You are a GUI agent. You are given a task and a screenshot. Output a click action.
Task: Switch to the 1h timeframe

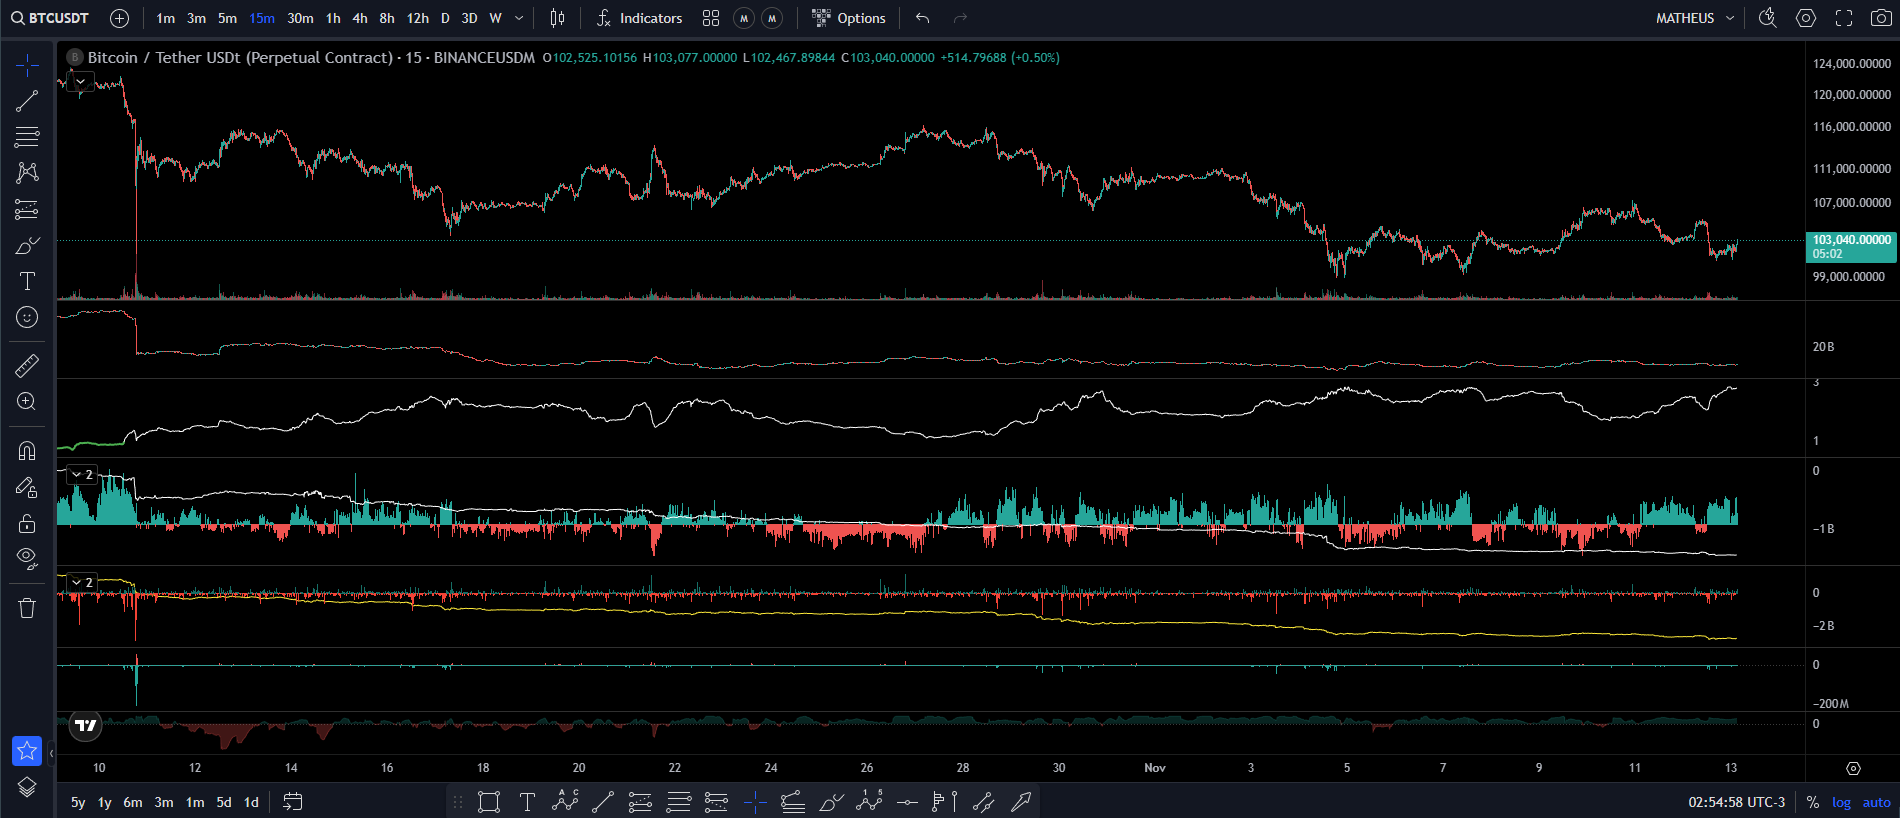(x=333, y=18)
